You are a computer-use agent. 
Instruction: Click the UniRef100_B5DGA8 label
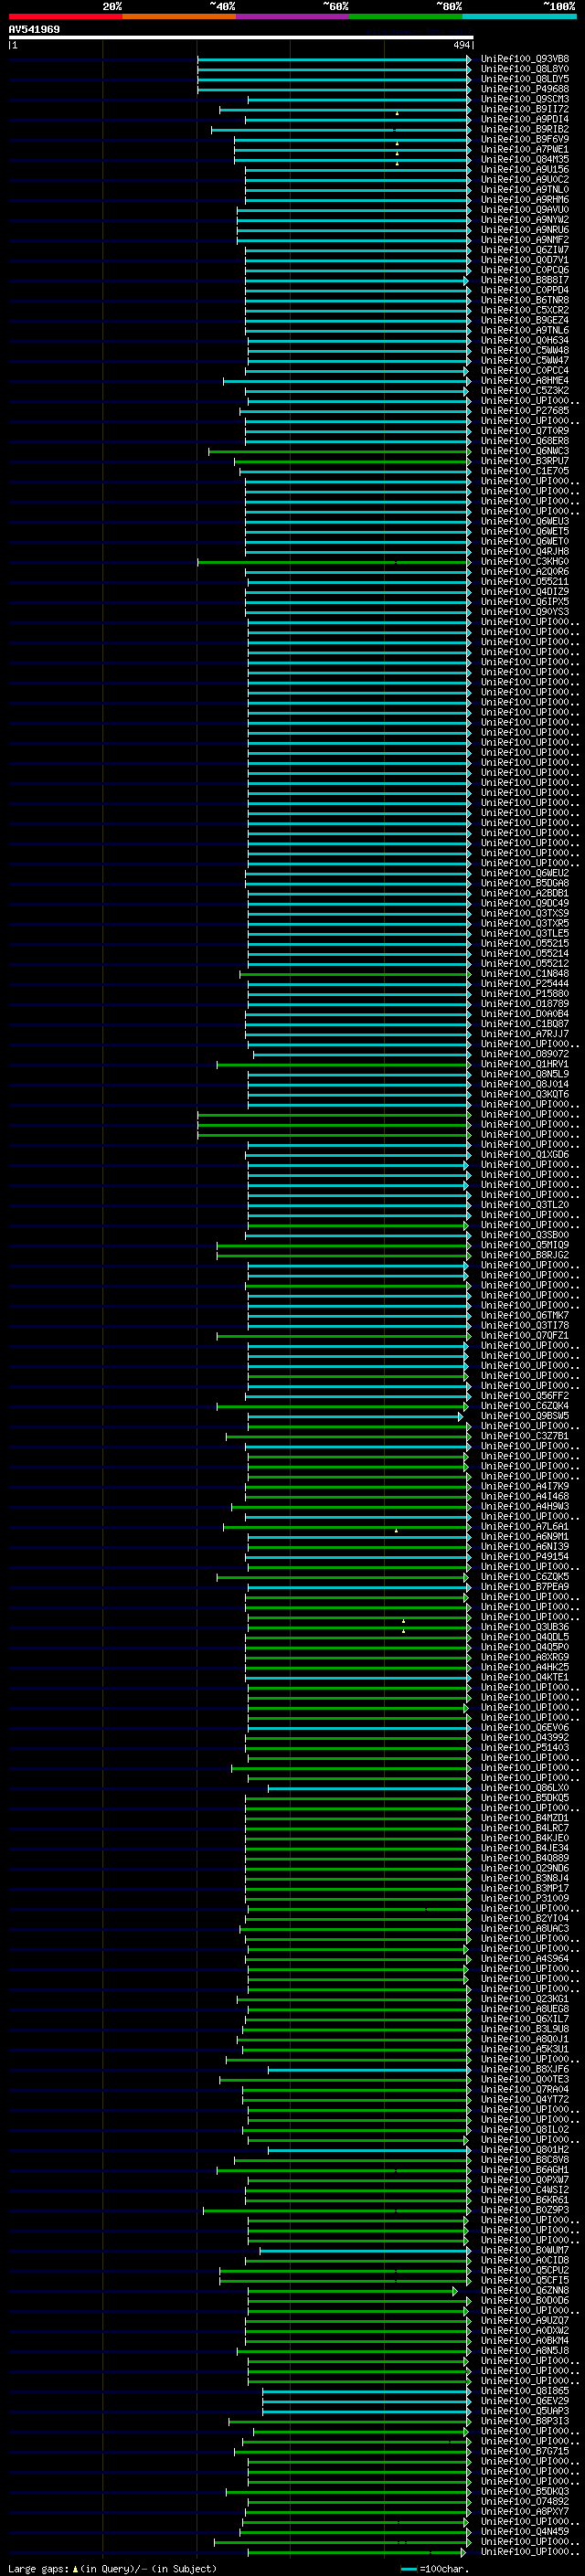coord(525,883)
